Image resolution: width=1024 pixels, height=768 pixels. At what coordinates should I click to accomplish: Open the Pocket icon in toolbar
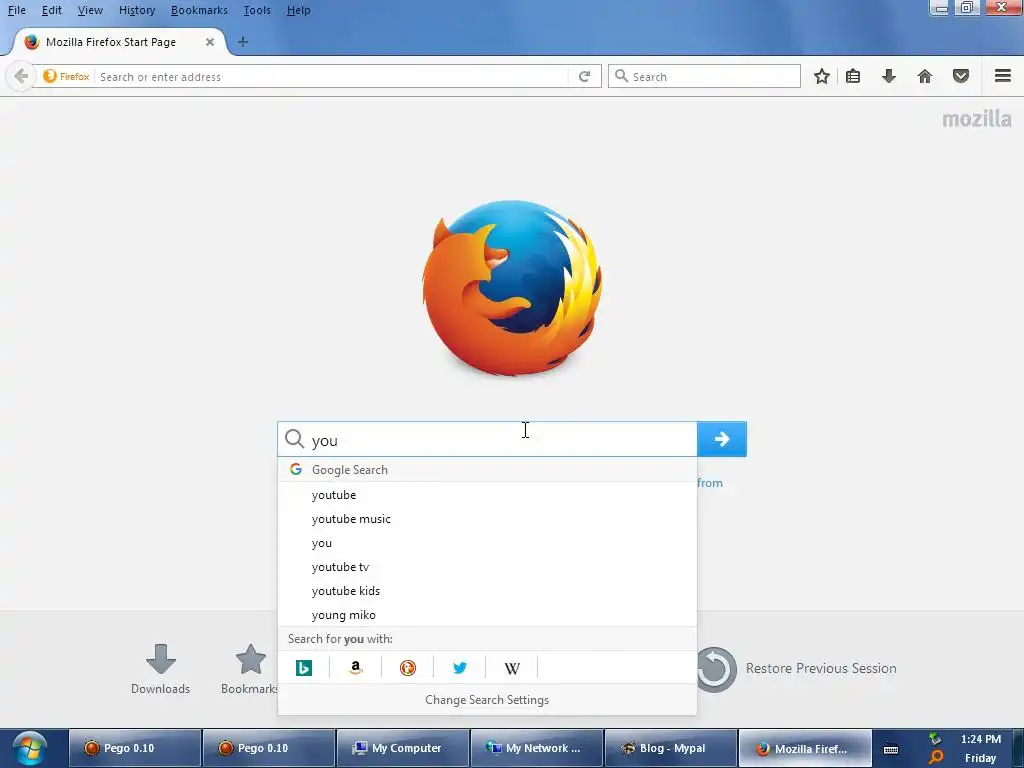(961, 76)
